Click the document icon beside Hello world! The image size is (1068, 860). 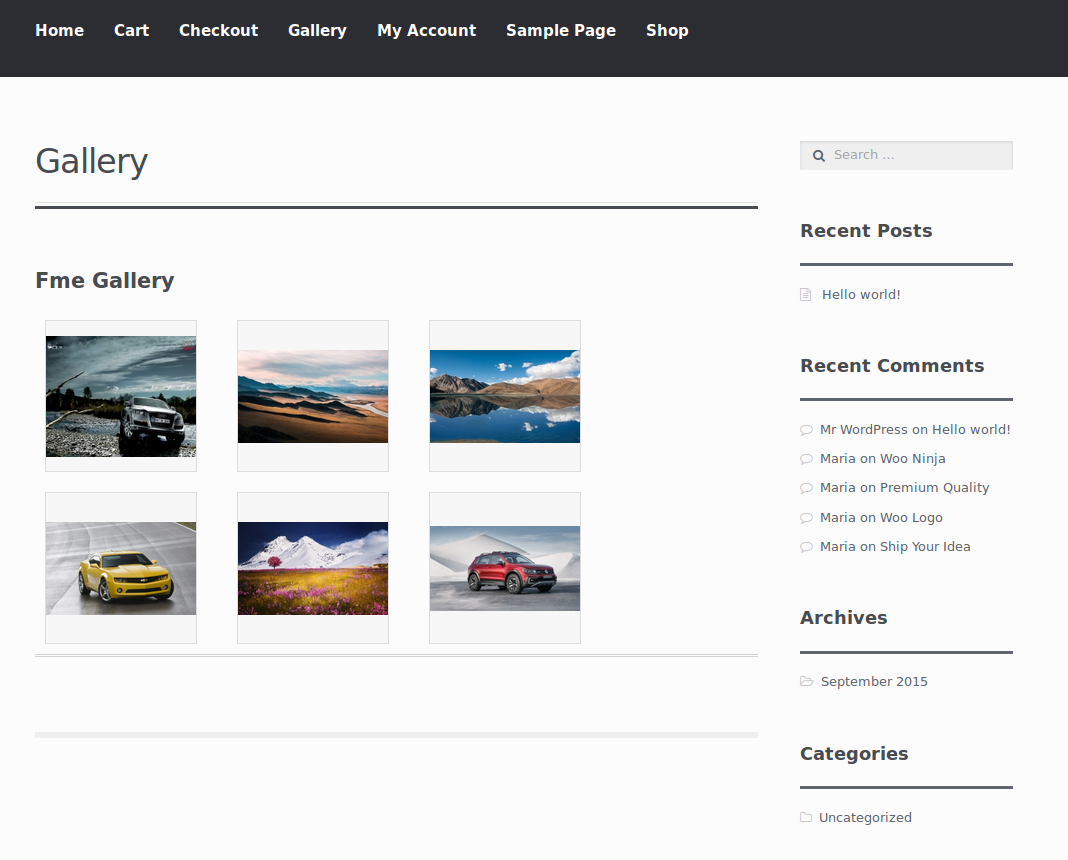click(x=806, y=295)
